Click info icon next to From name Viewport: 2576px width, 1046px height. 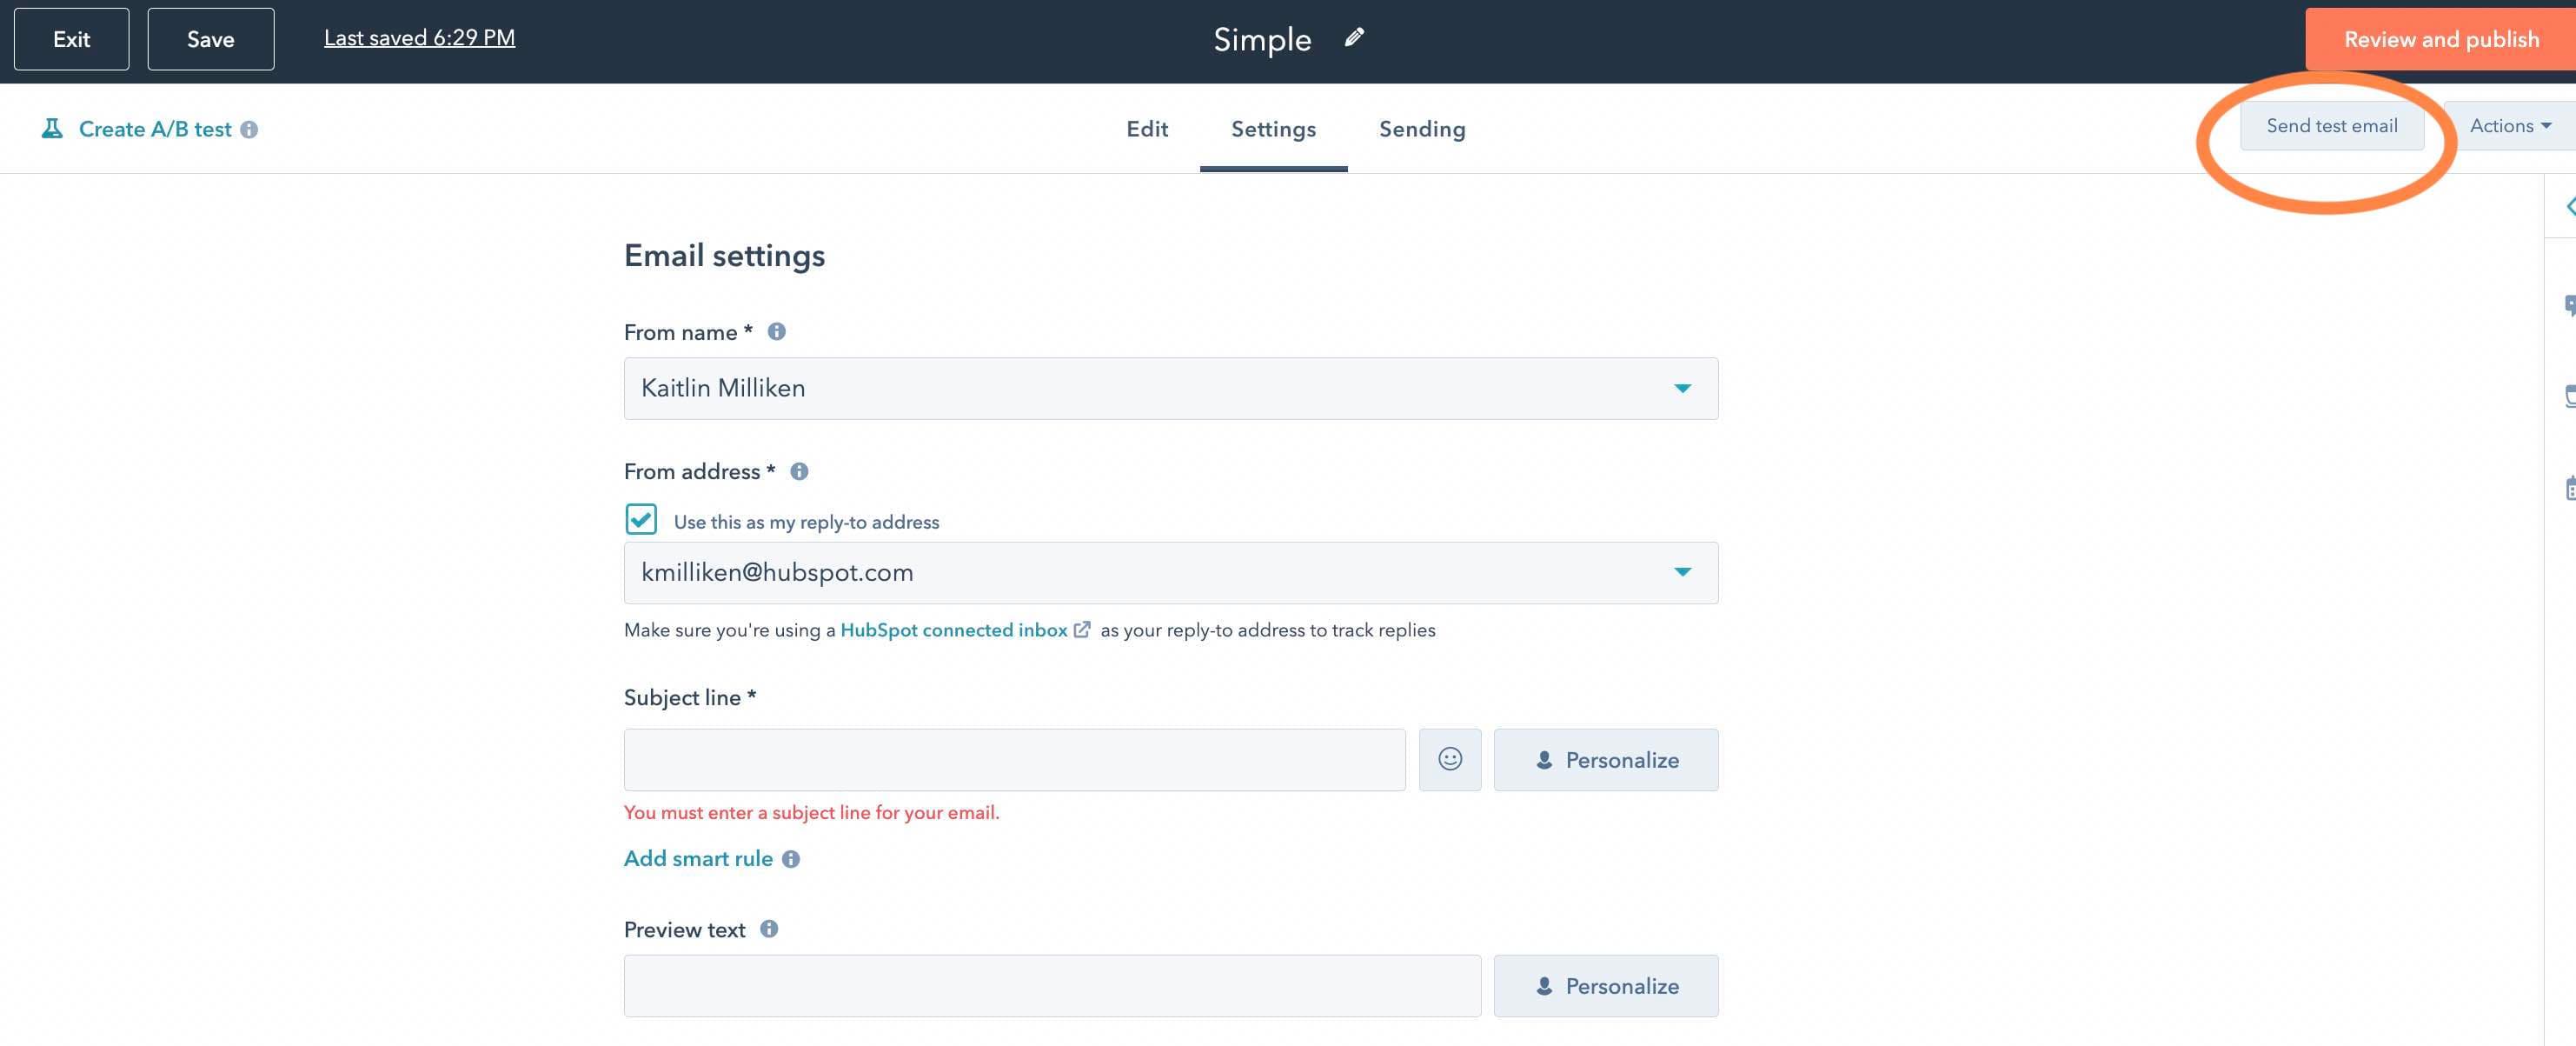coord(776,332)
